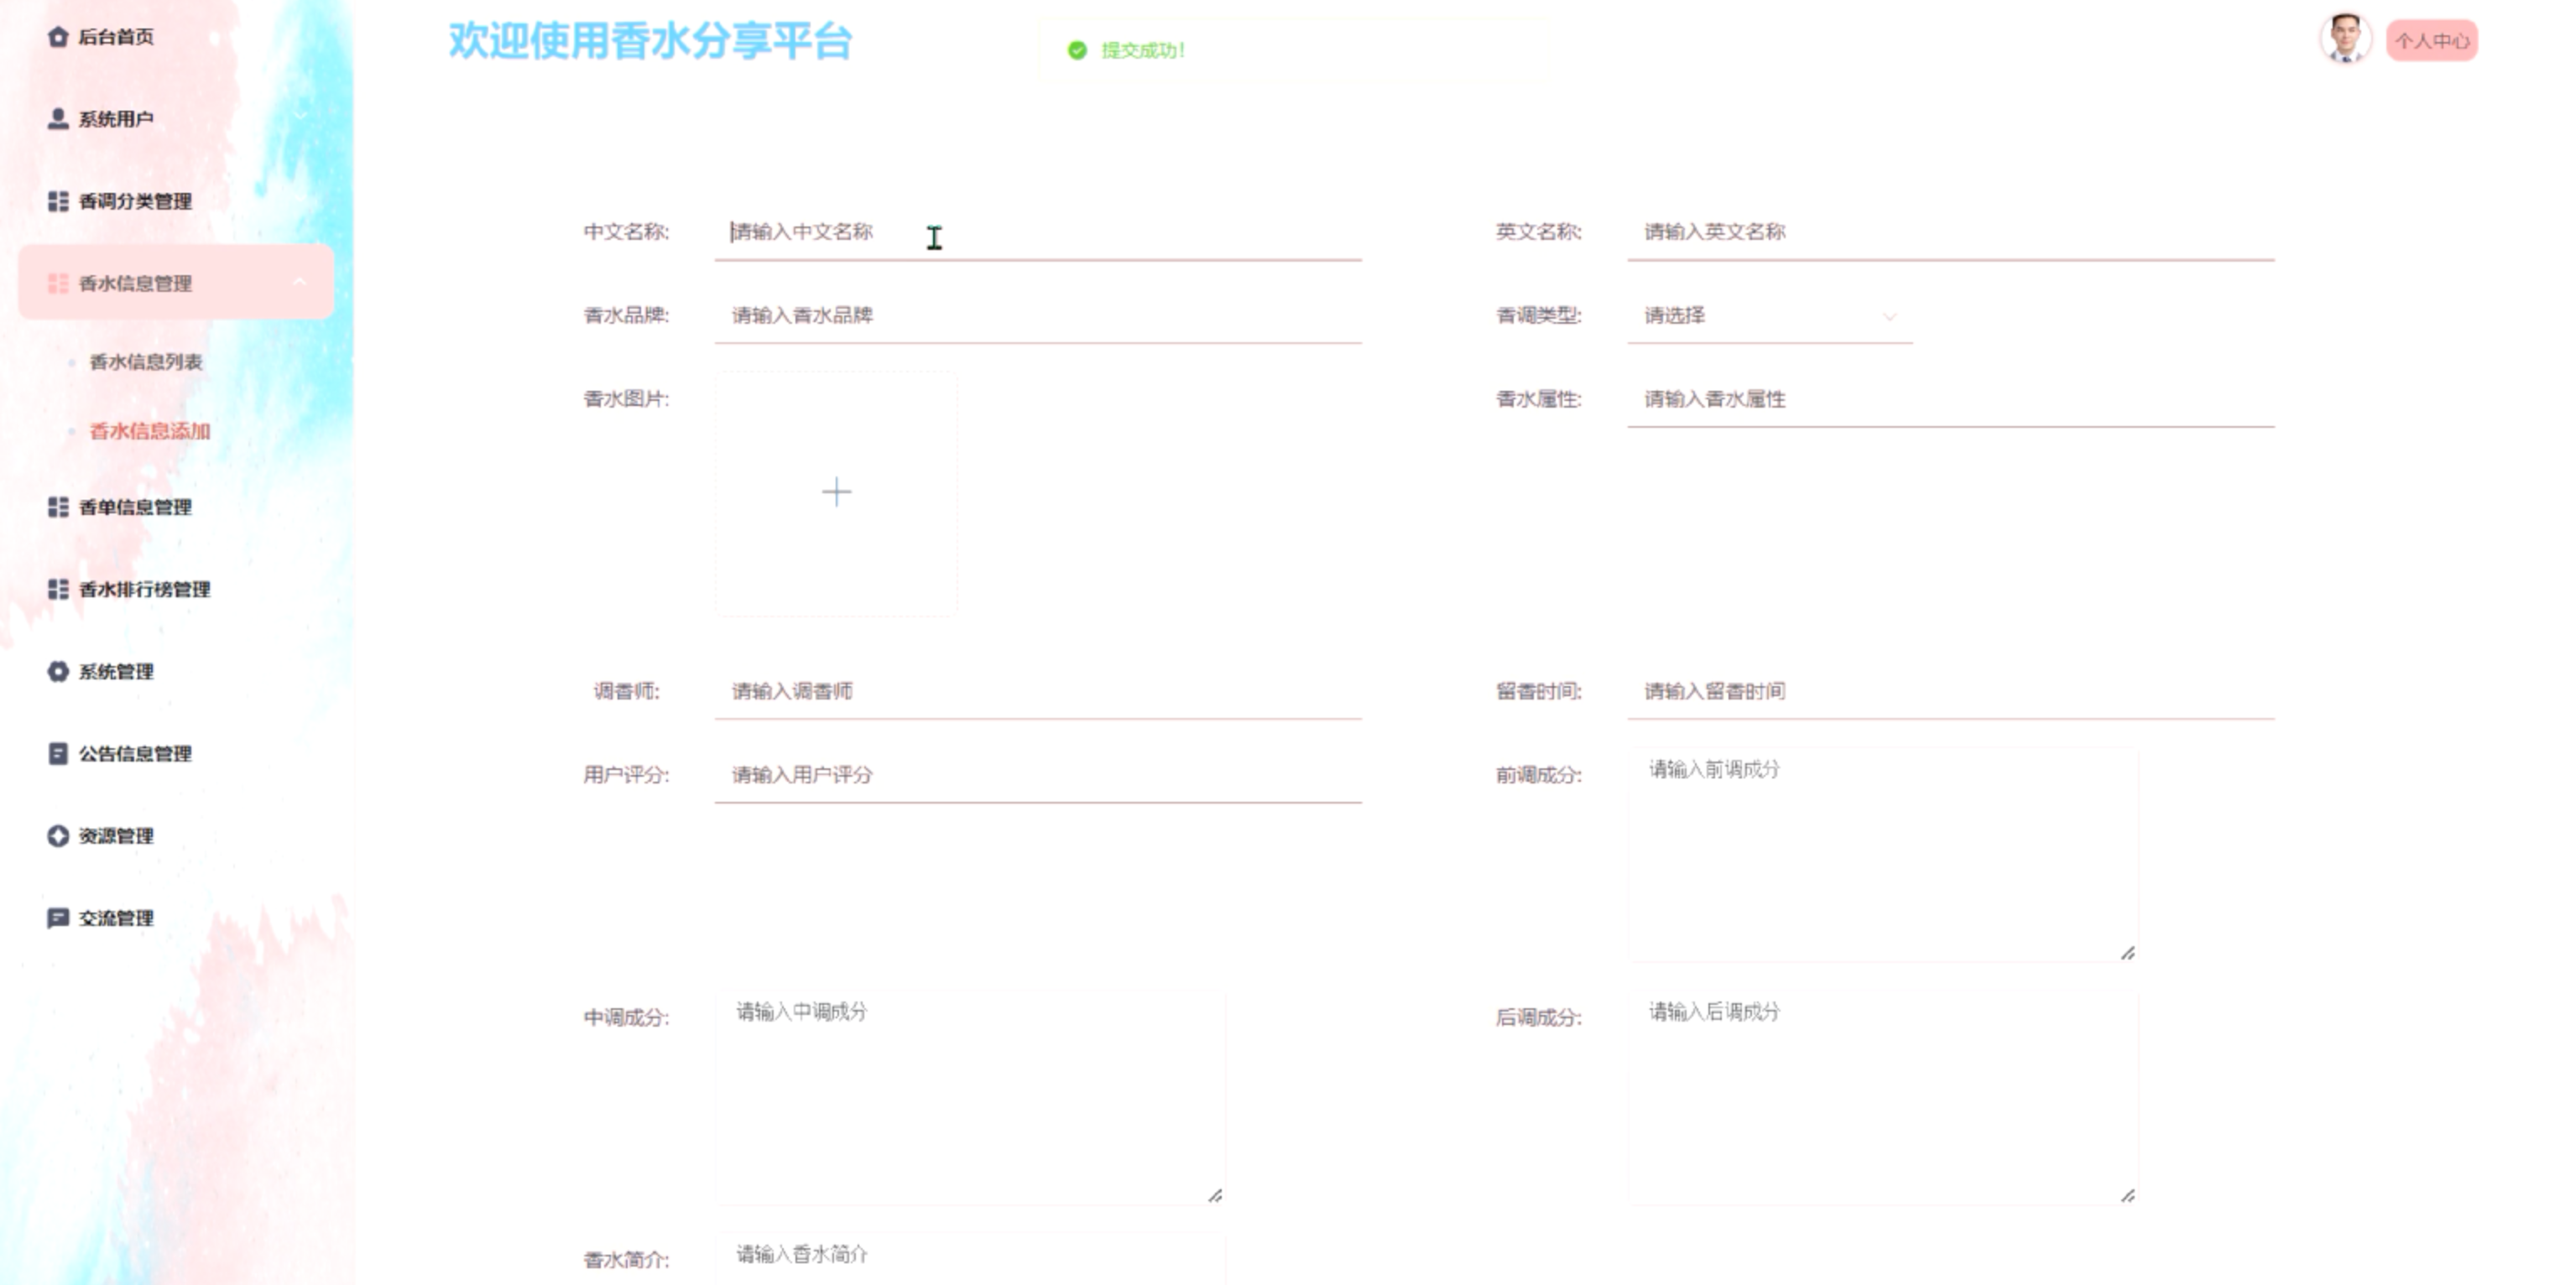Click the 用户评分 input field

tap(1037, 775)
